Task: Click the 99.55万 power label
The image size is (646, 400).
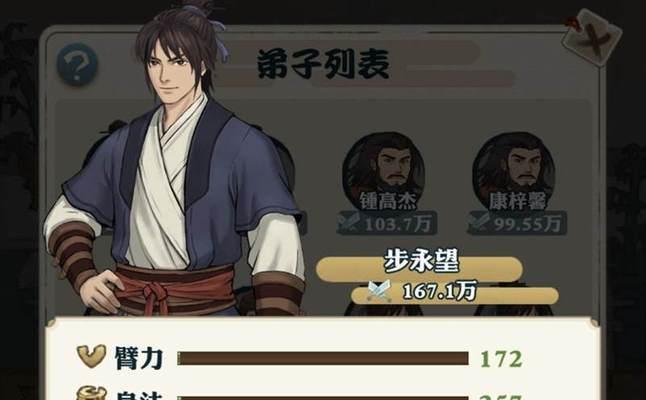Action: [527, 225]
